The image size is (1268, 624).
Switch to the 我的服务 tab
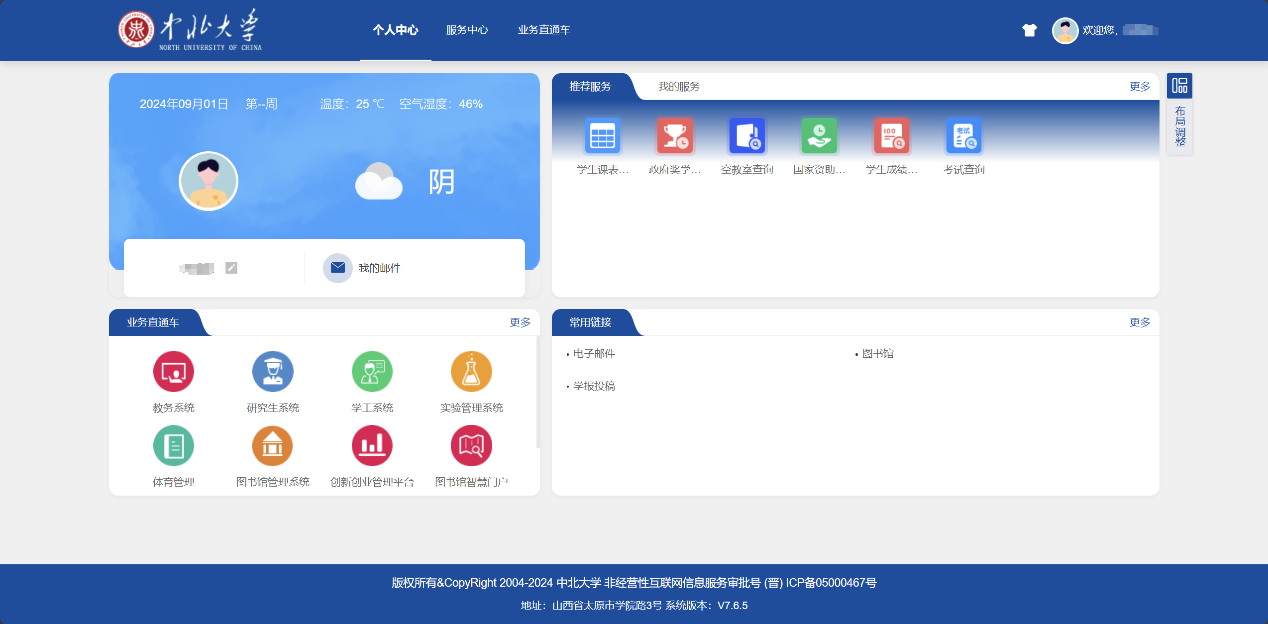pos(678,87)
